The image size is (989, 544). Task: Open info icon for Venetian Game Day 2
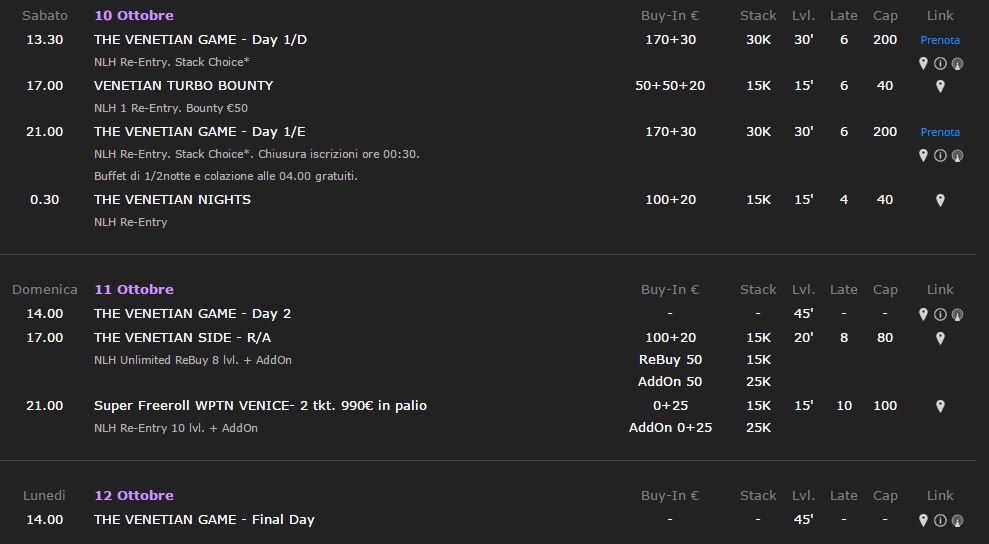pyautogui.click(x=940, y=314)
